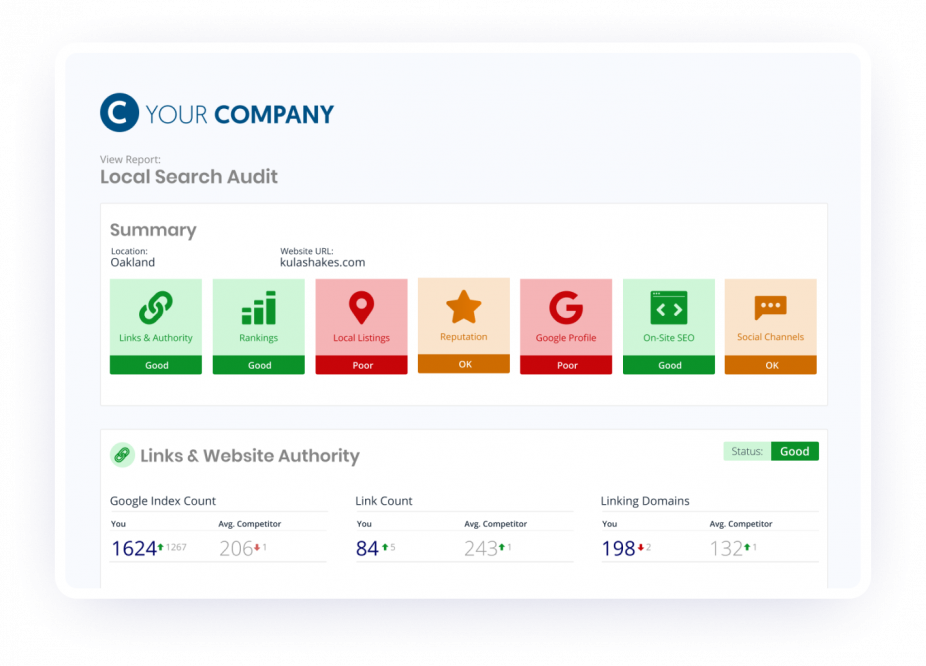Screen dimensions: 926x666
Task: Click the View Report: label
Action: (x=130, y=159)
